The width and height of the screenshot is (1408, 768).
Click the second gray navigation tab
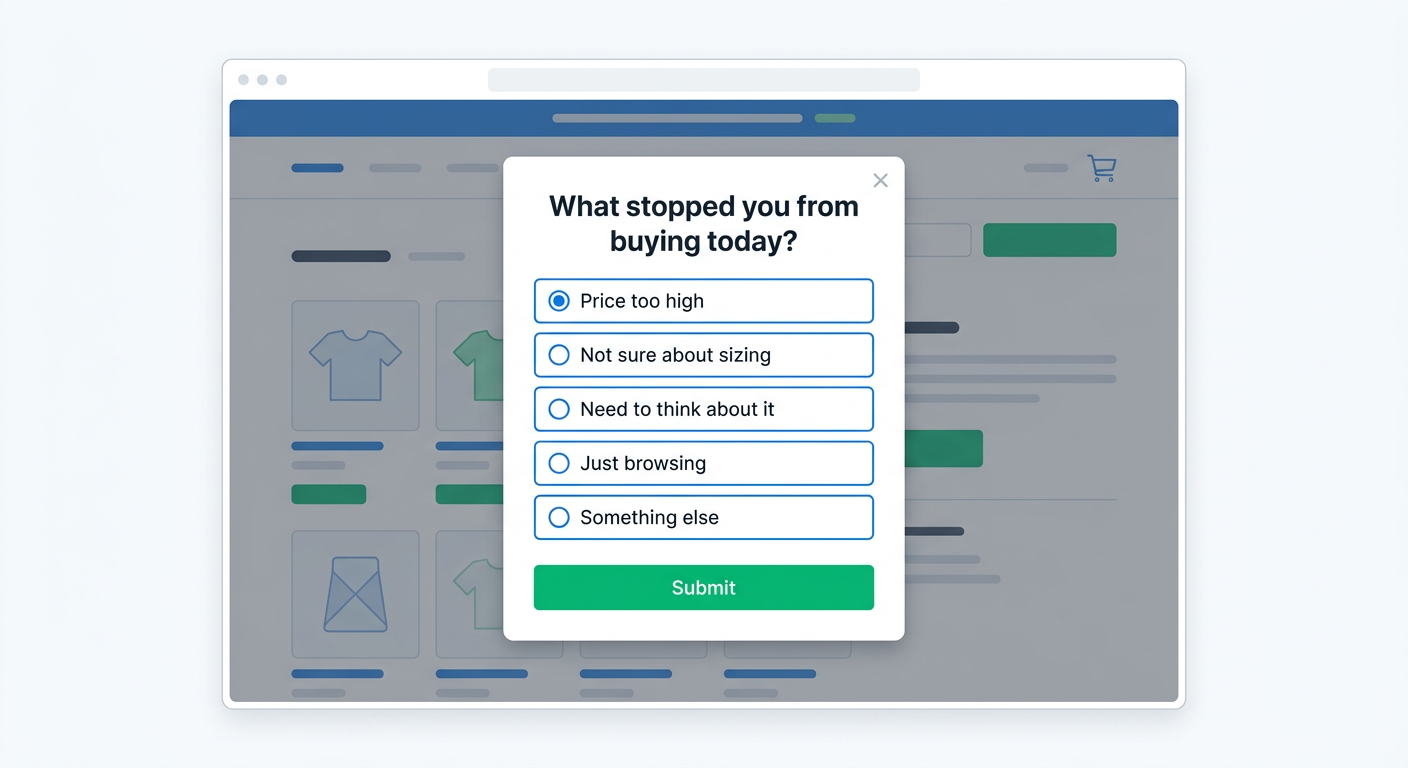pyautogui.click(x=472, y=168)
